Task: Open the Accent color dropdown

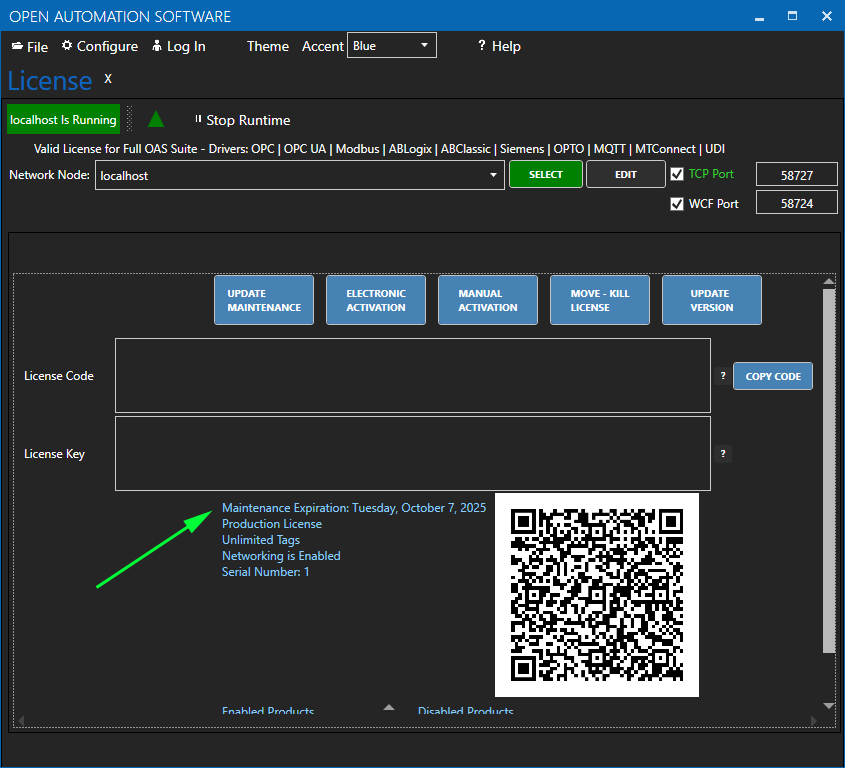Action: 391,46
